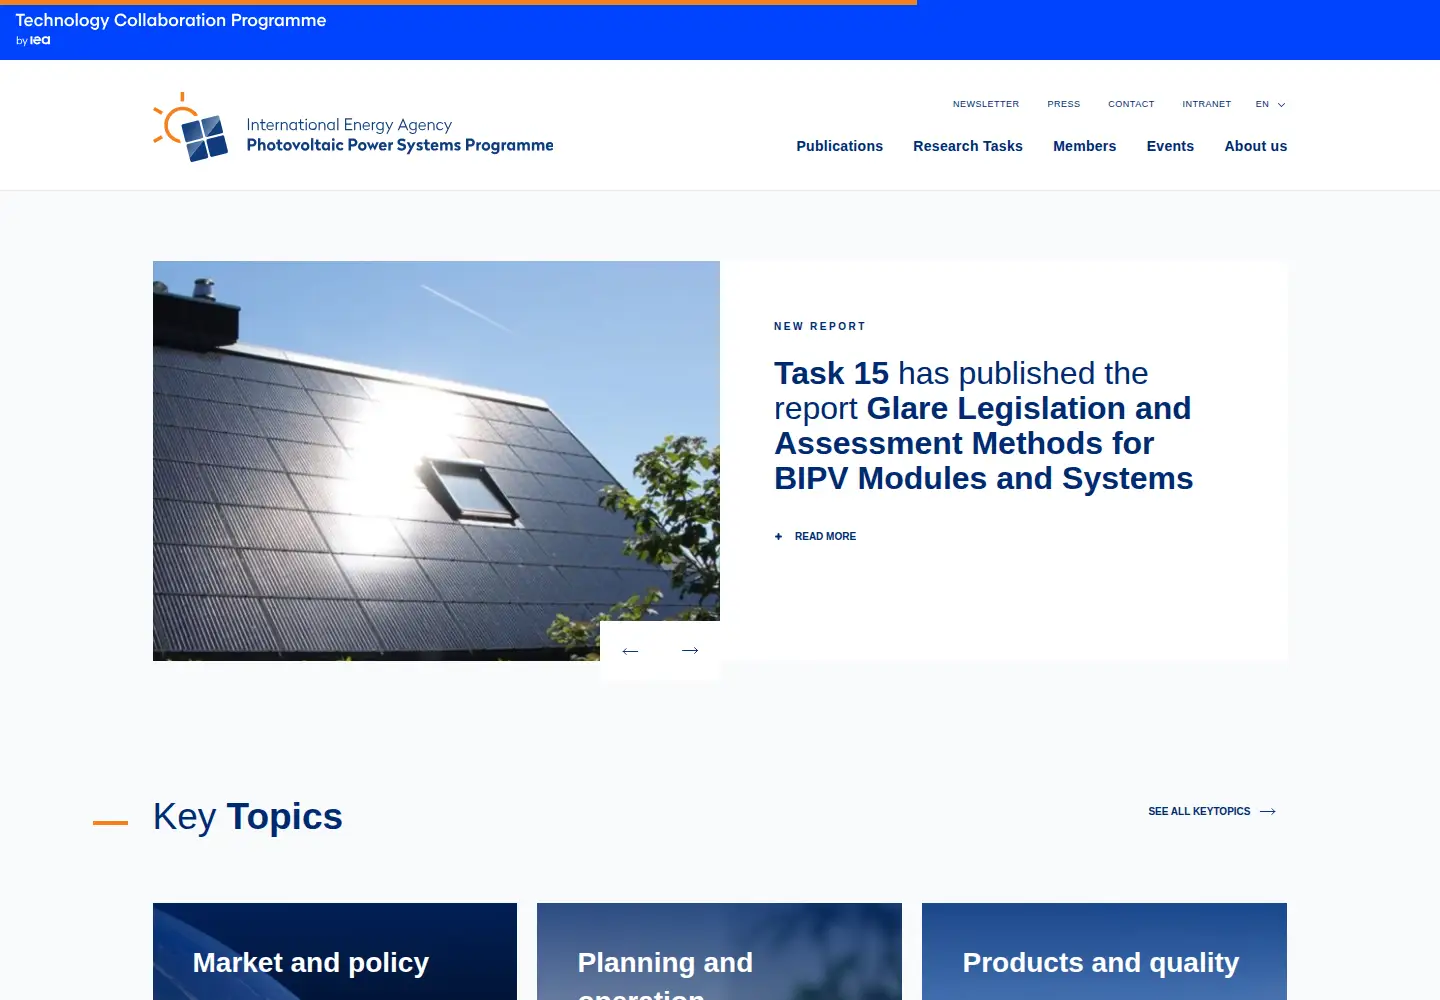Image resolution: width=1440 pixels, height=1000 pixels.
Task: Open the EN language dropdown
Action: pos(1270,104)
